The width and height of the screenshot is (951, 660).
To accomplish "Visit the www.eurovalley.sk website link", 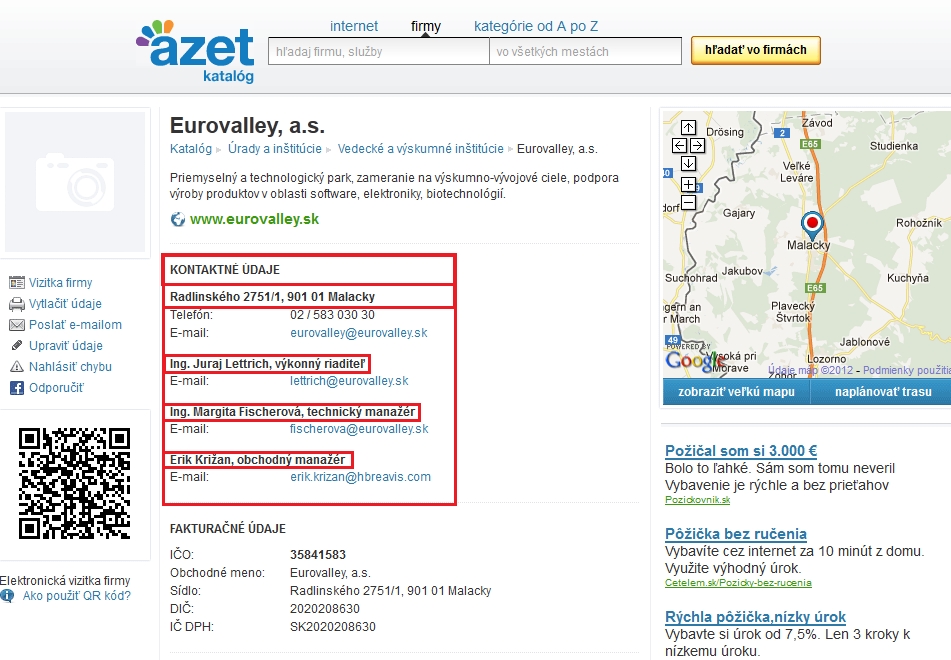I will pyautogui.click(x=254, y=219).
